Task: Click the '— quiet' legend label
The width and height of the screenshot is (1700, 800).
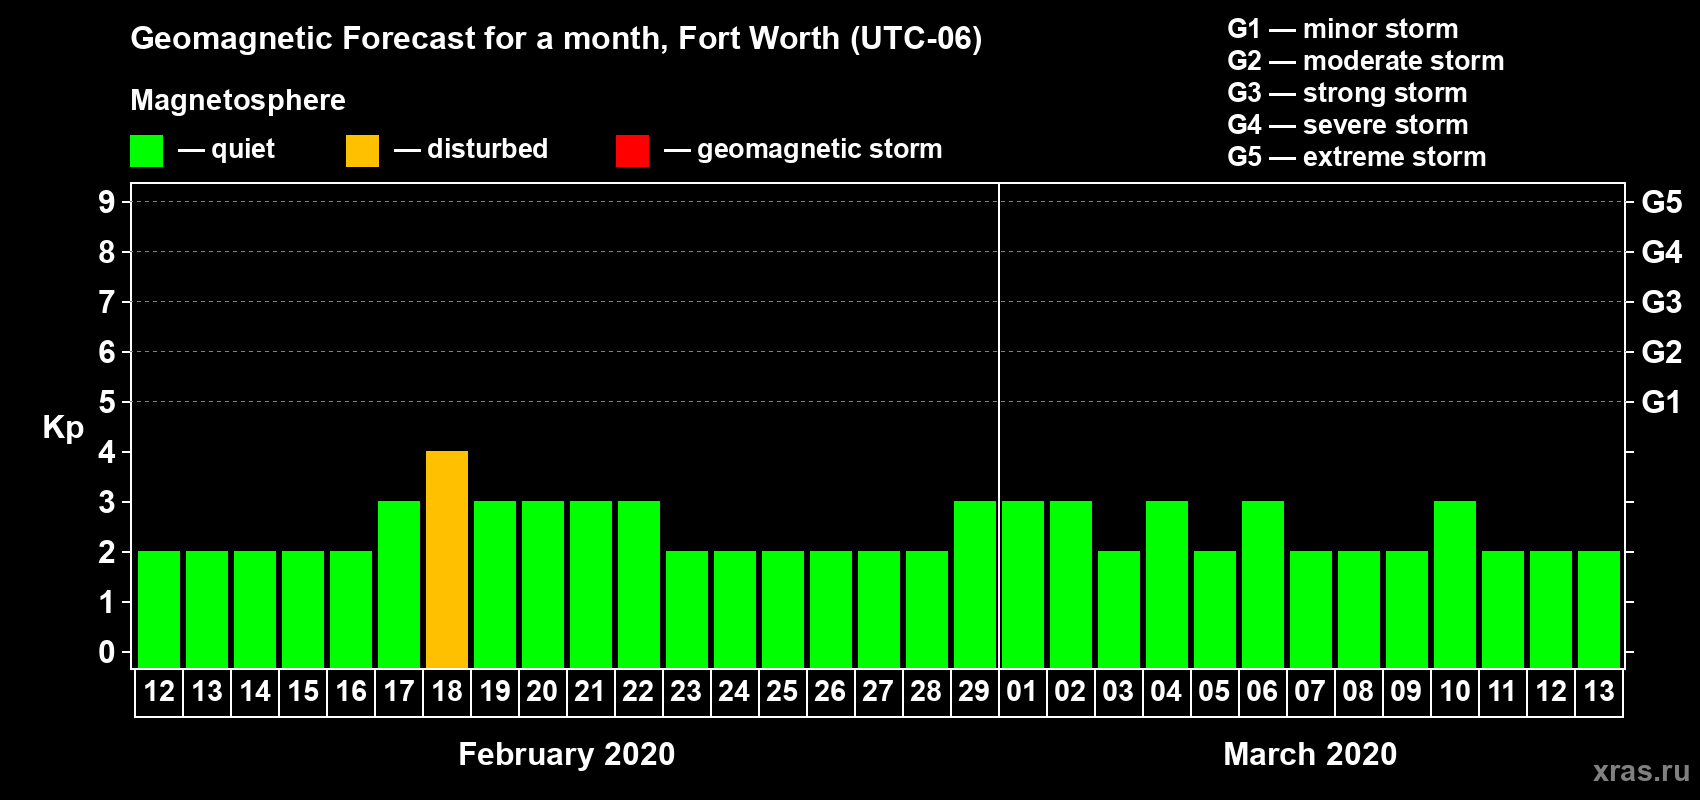Action: [226, 149]
